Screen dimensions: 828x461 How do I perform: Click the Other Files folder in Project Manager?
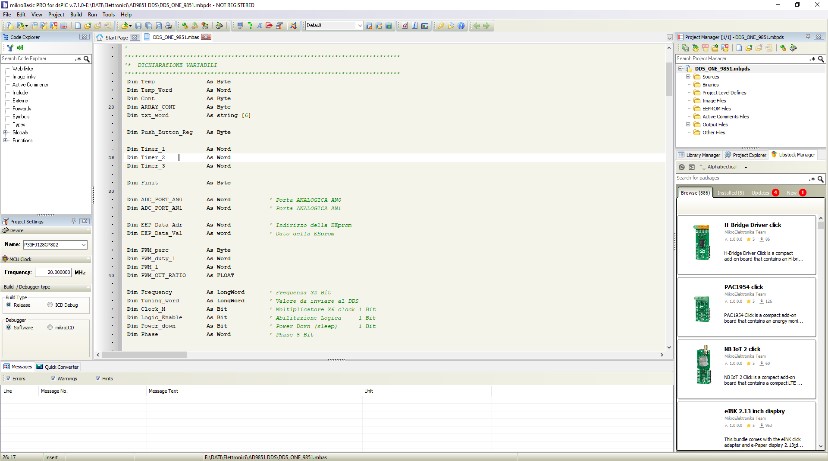coord(709,132)
